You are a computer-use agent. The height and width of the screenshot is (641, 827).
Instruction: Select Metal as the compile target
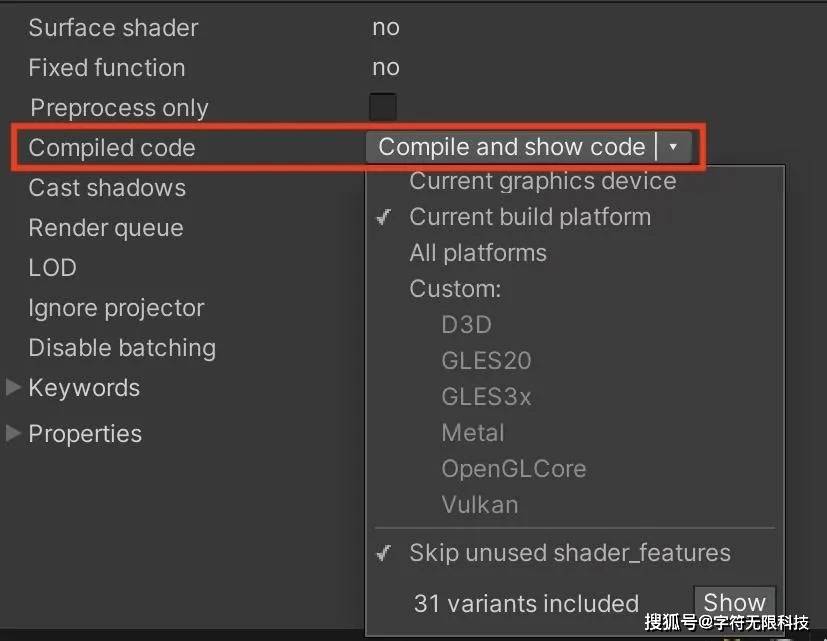[x=472, y=433]
